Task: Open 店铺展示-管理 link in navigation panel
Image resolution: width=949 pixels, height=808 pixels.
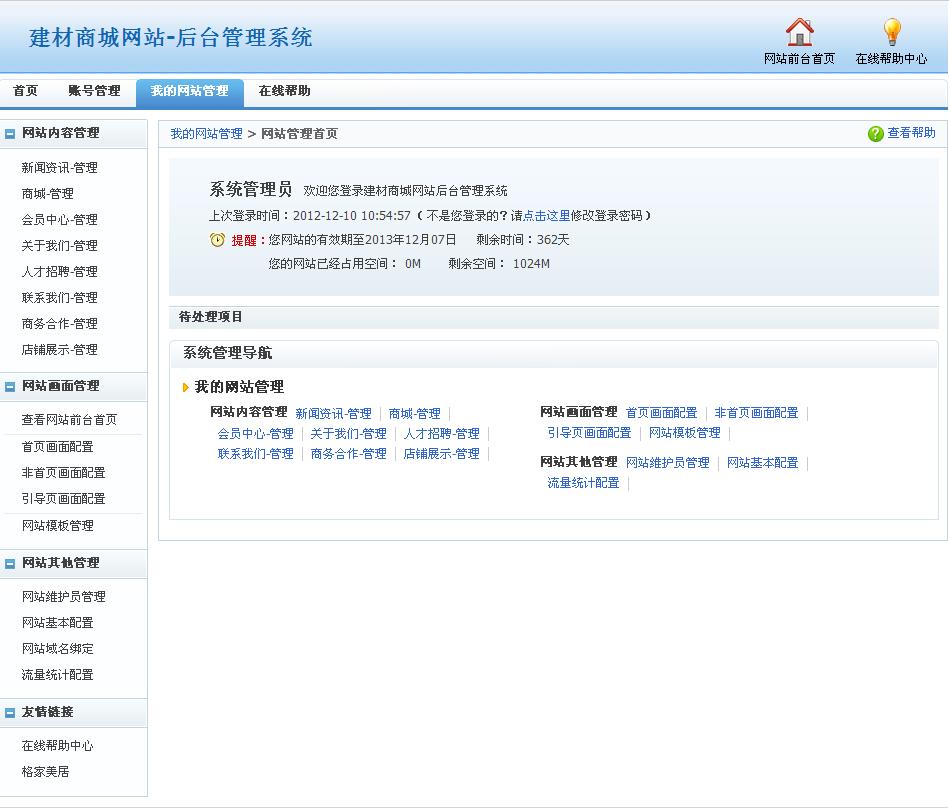Action: [442, 454]
